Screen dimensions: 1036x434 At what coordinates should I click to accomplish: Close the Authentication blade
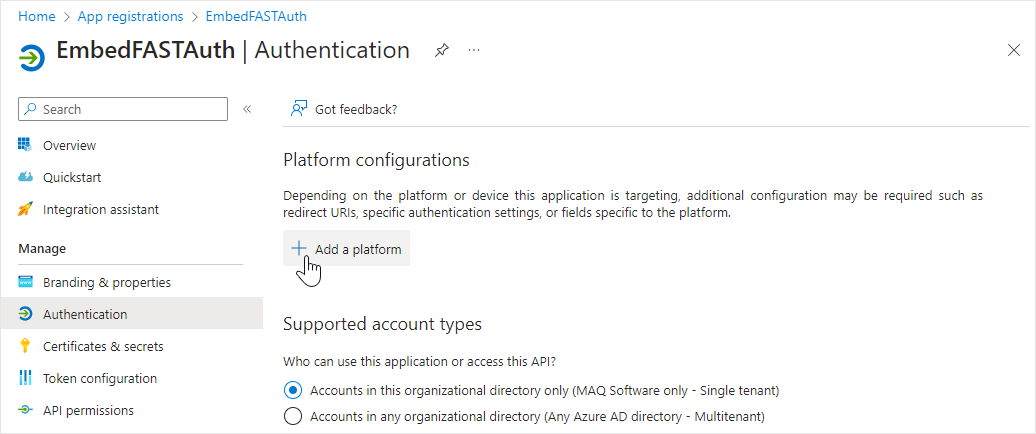(1013, 50)
